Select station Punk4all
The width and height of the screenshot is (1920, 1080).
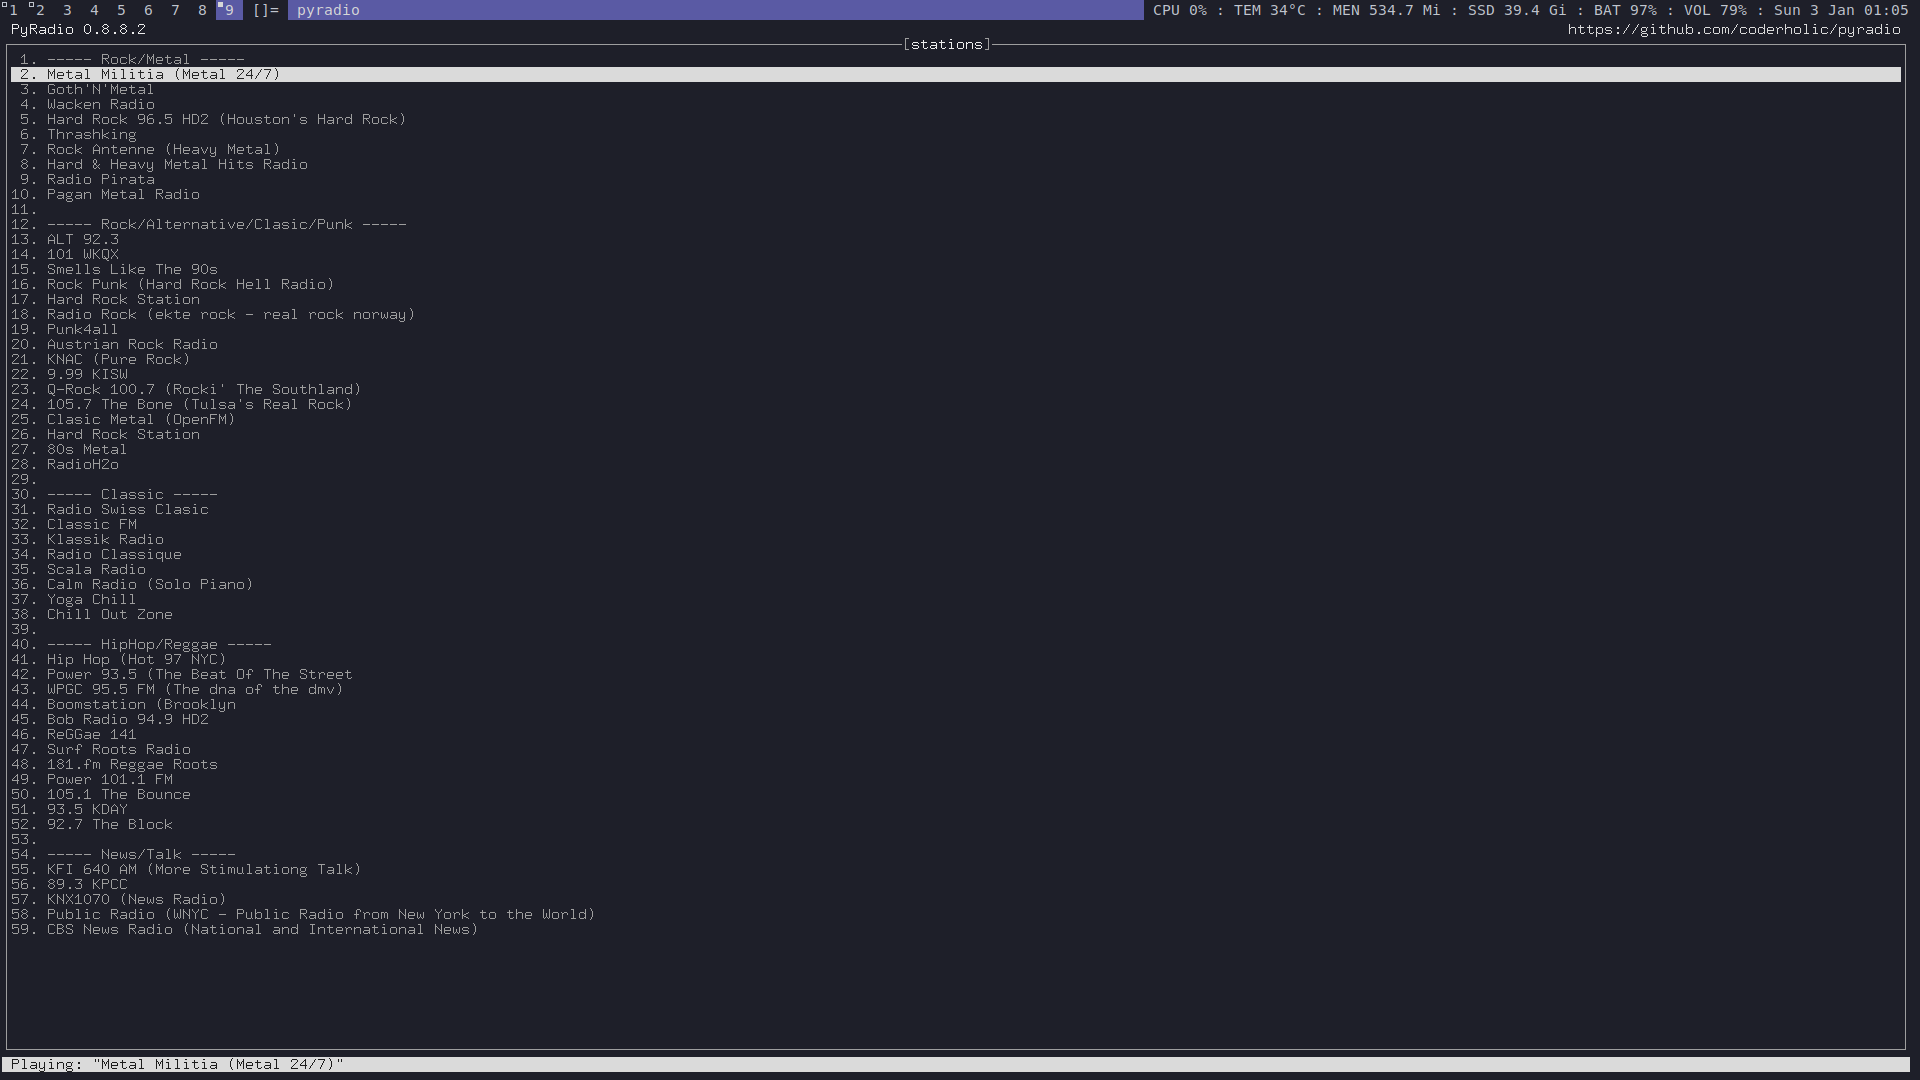(82, 329)
